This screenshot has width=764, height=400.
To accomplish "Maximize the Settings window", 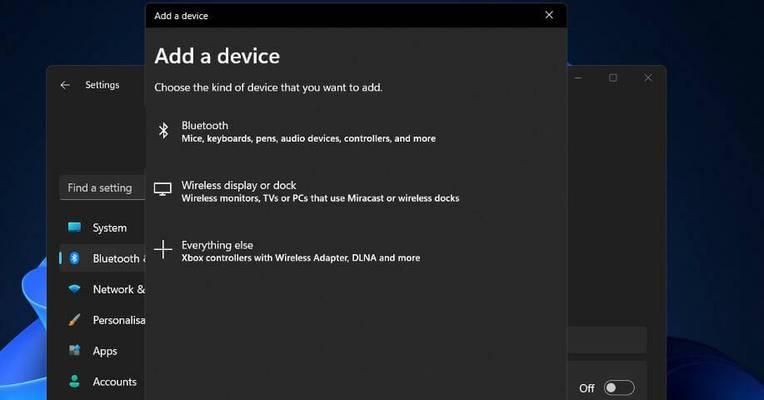I will (x=613, y=78).
